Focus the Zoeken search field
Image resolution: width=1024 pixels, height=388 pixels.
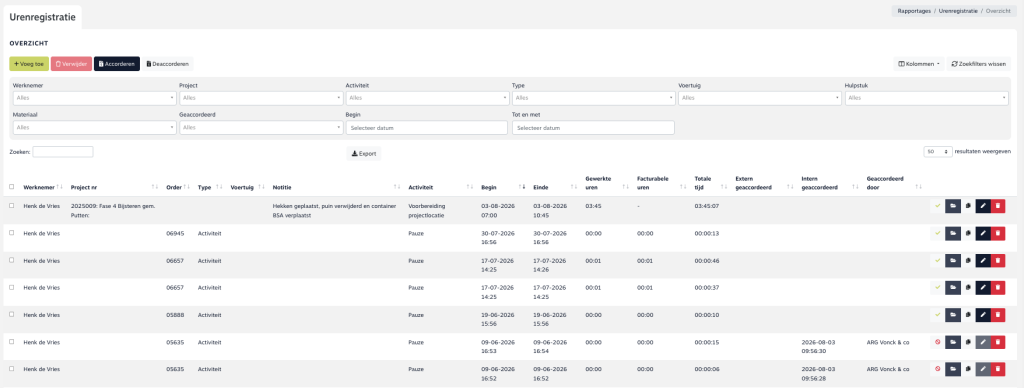(x=63, y=152)
